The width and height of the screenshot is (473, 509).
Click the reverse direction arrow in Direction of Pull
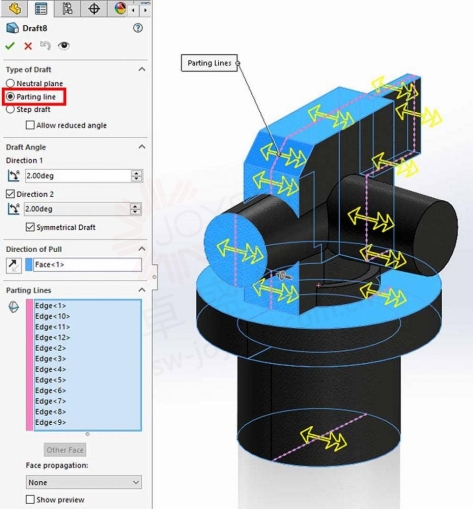point(13,265)
